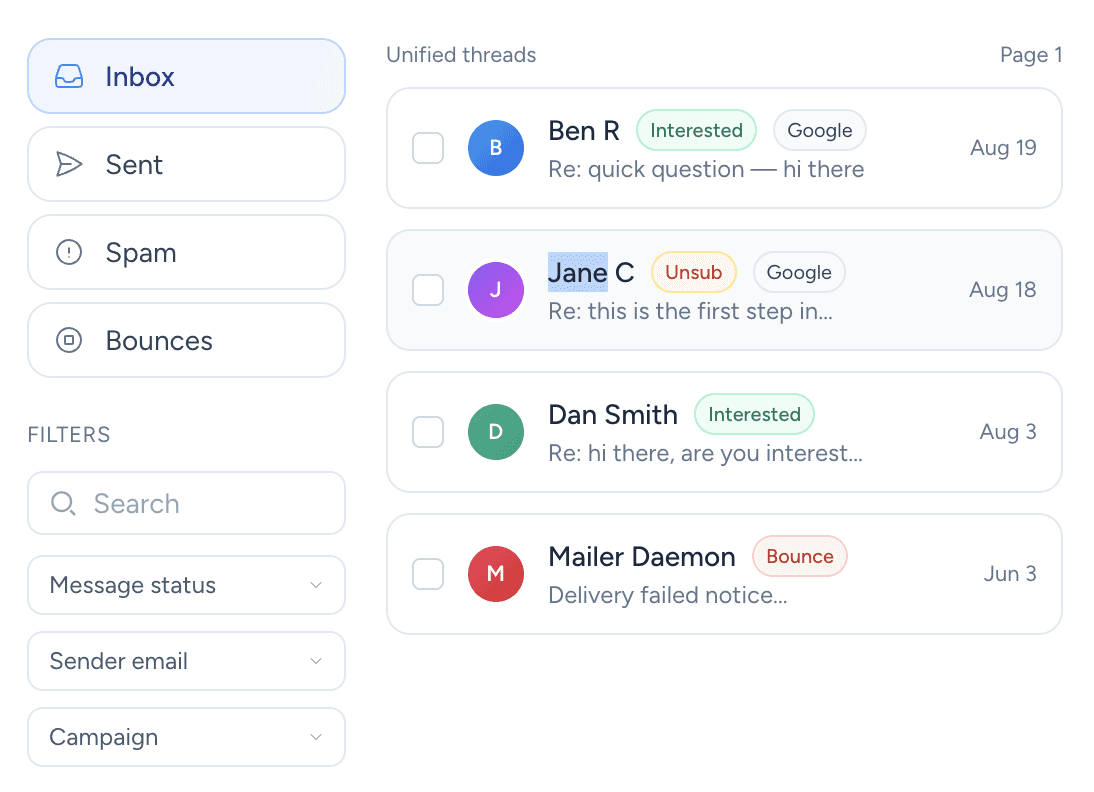Screen dimensions: 1094x792
Task: Click the Interested badge on Ben R's thread
Action: [x=696, y=130]
